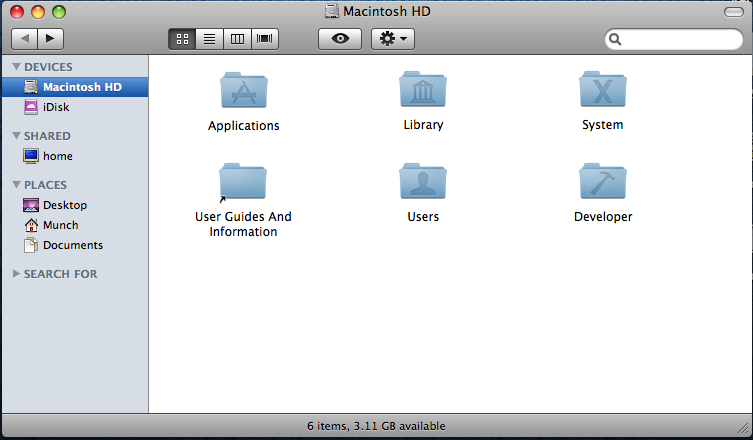Viewport: 753px width, 440px height.
Task: Select iDisk in the sidebar
Action: coord(75,107)
